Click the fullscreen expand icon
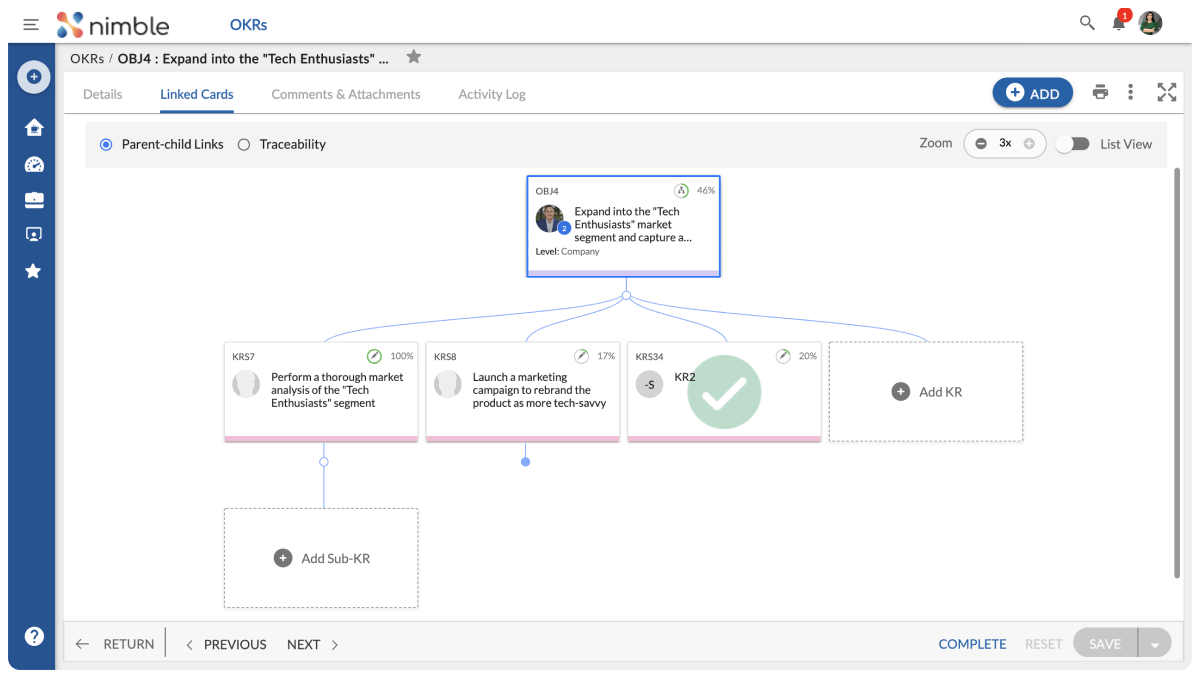Image resolution: width=1200 pixels, height=678 pixels. [1166, 91]
